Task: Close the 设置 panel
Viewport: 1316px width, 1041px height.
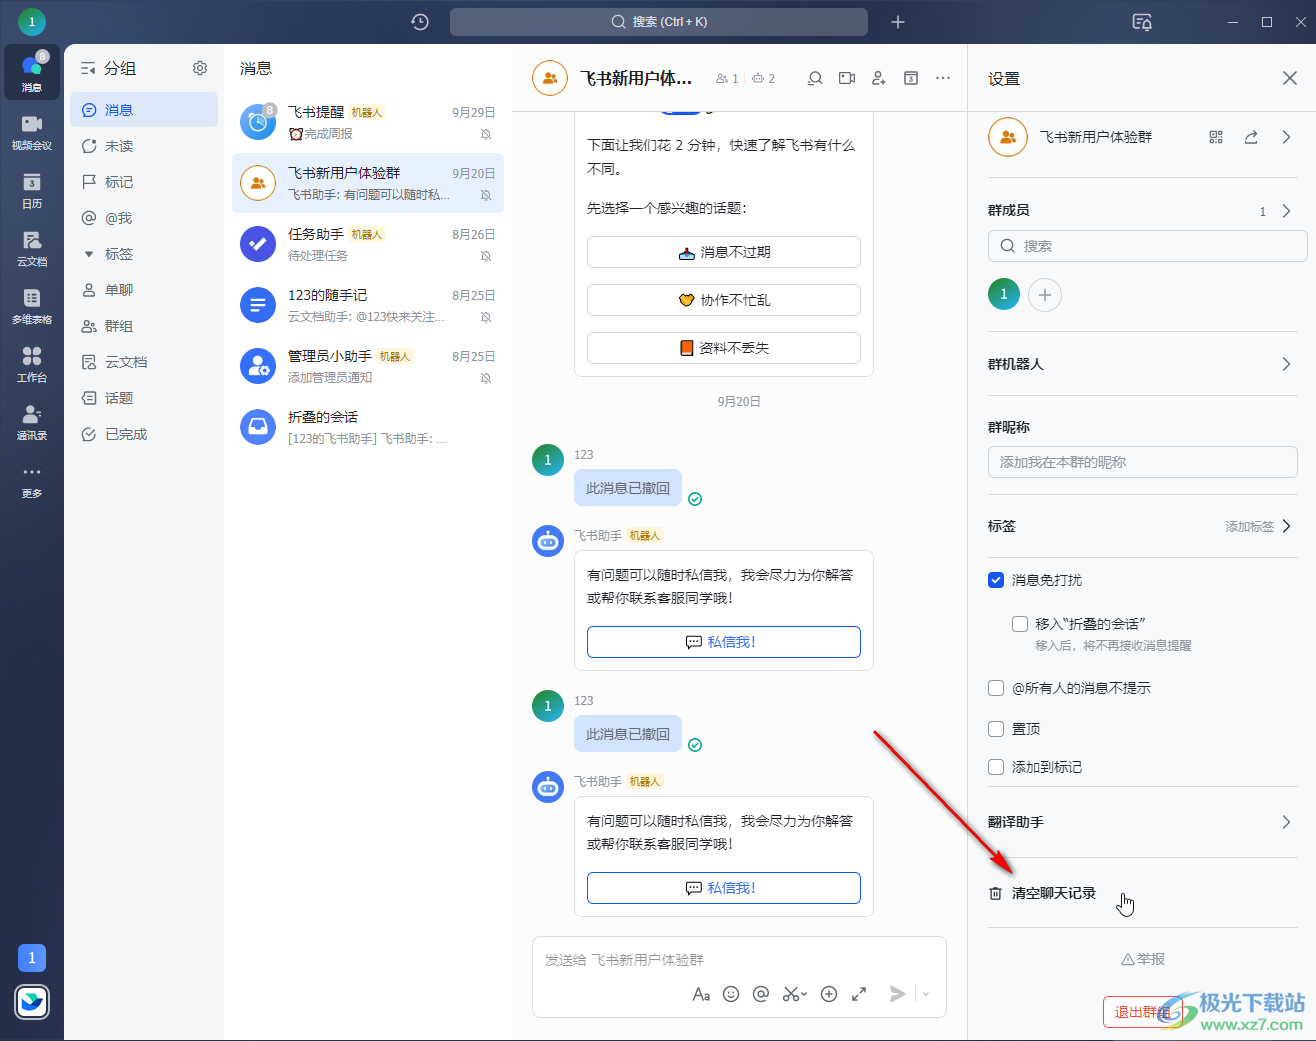Action: click(1290, 78)
